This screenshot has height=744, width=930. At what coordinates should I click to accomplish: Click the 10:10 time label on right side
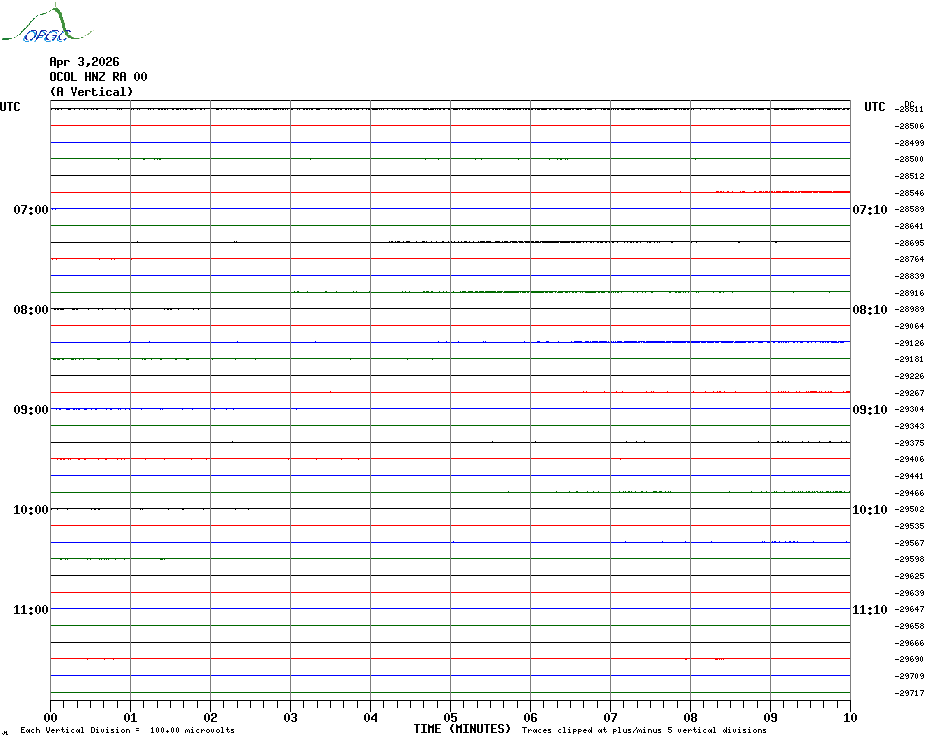tap(869, 510)
